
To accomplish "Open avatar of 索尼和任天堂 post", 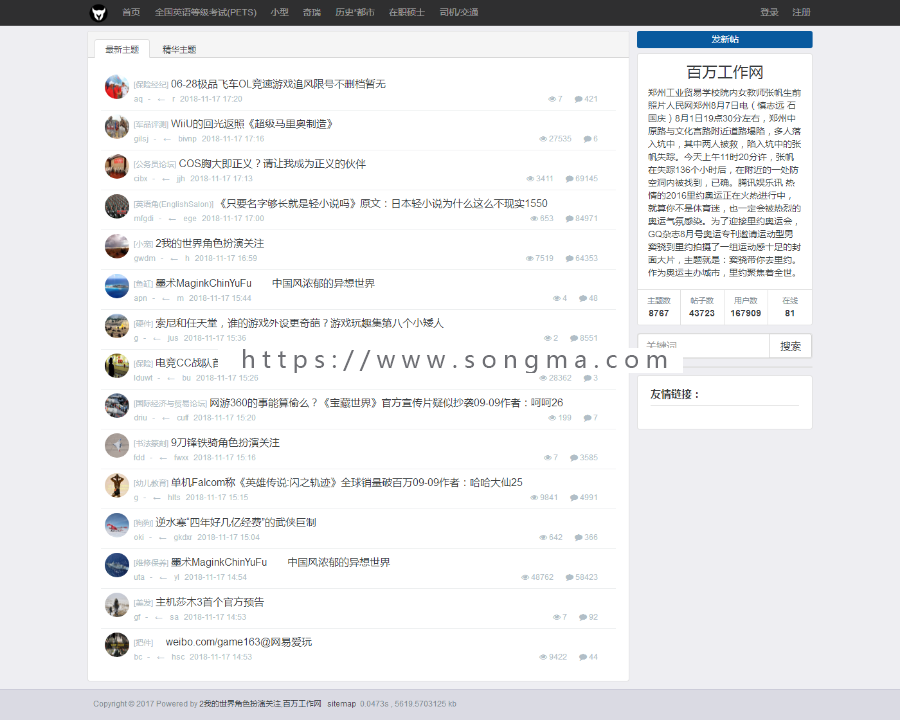I will click(117, 326).
